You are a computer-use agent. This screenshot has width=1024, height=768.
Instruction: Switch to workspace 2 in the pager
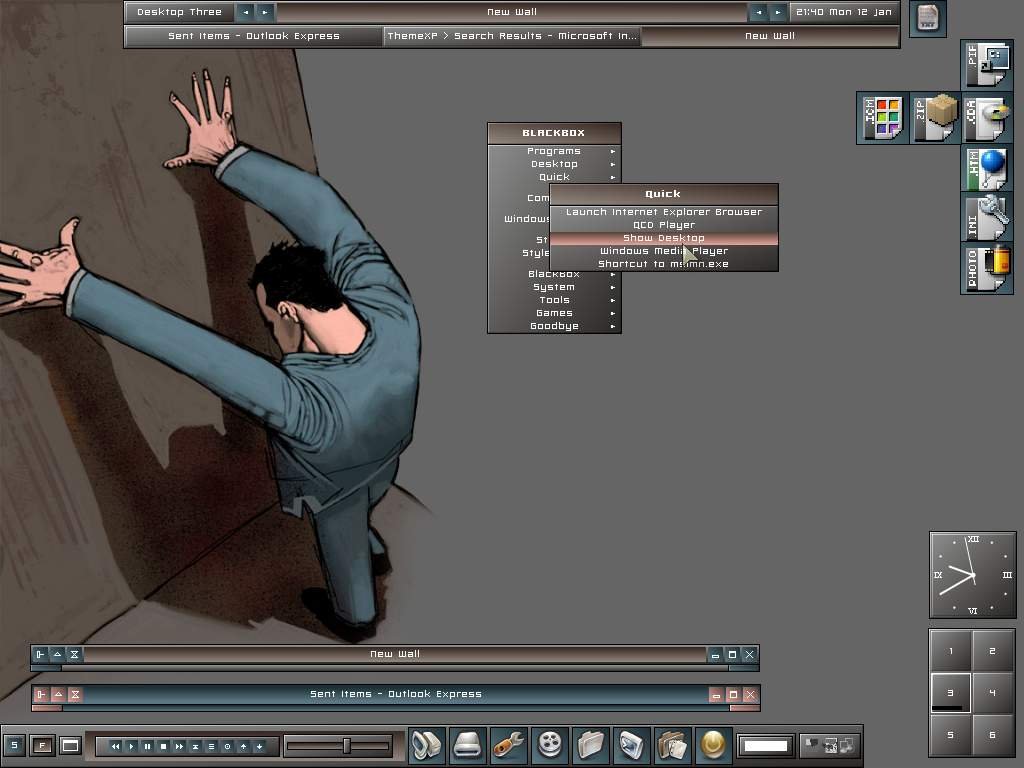pos(993,651)
